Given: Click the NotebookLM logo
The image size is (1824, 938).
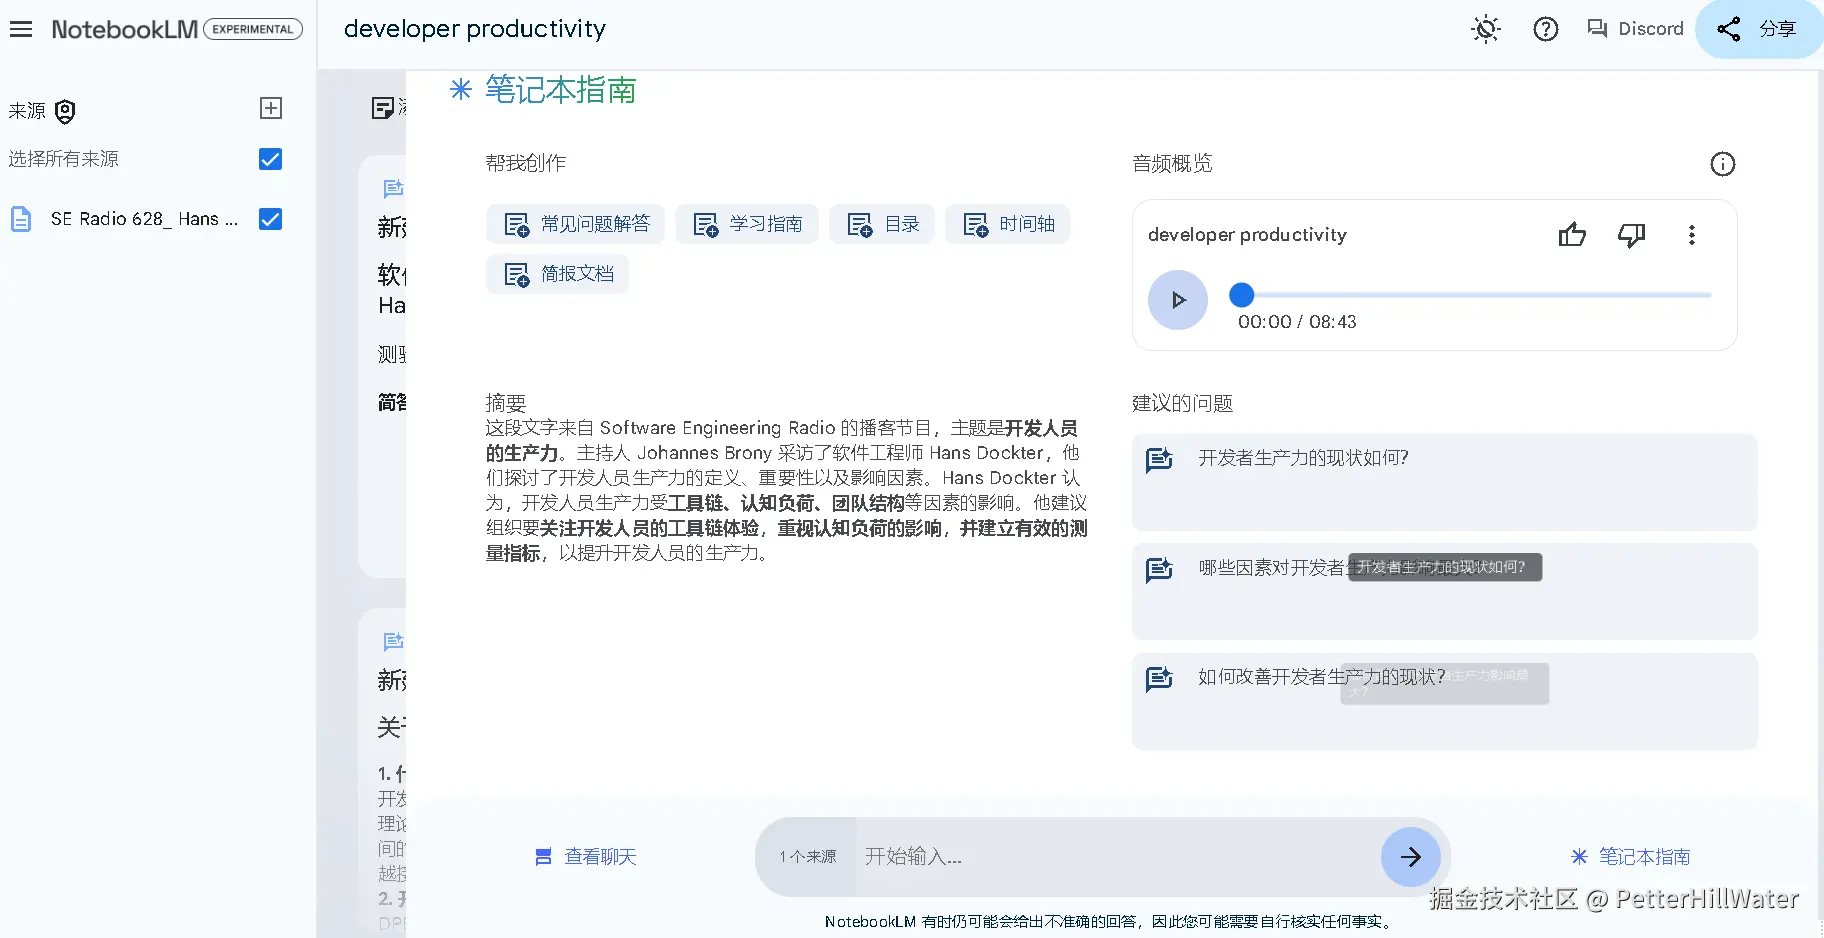Looking at the screenshot, I should 125,29.
